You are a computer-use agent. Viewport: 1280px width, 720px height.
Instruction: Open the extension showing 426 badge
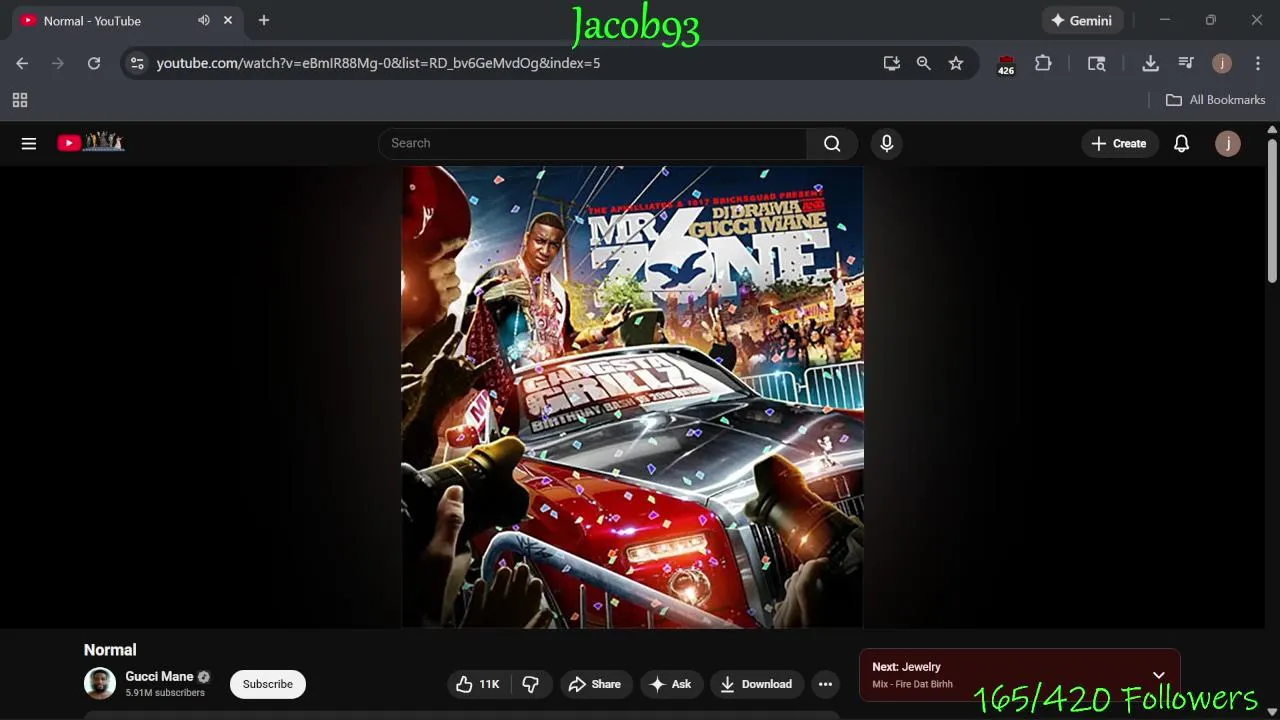point(1006,64)
